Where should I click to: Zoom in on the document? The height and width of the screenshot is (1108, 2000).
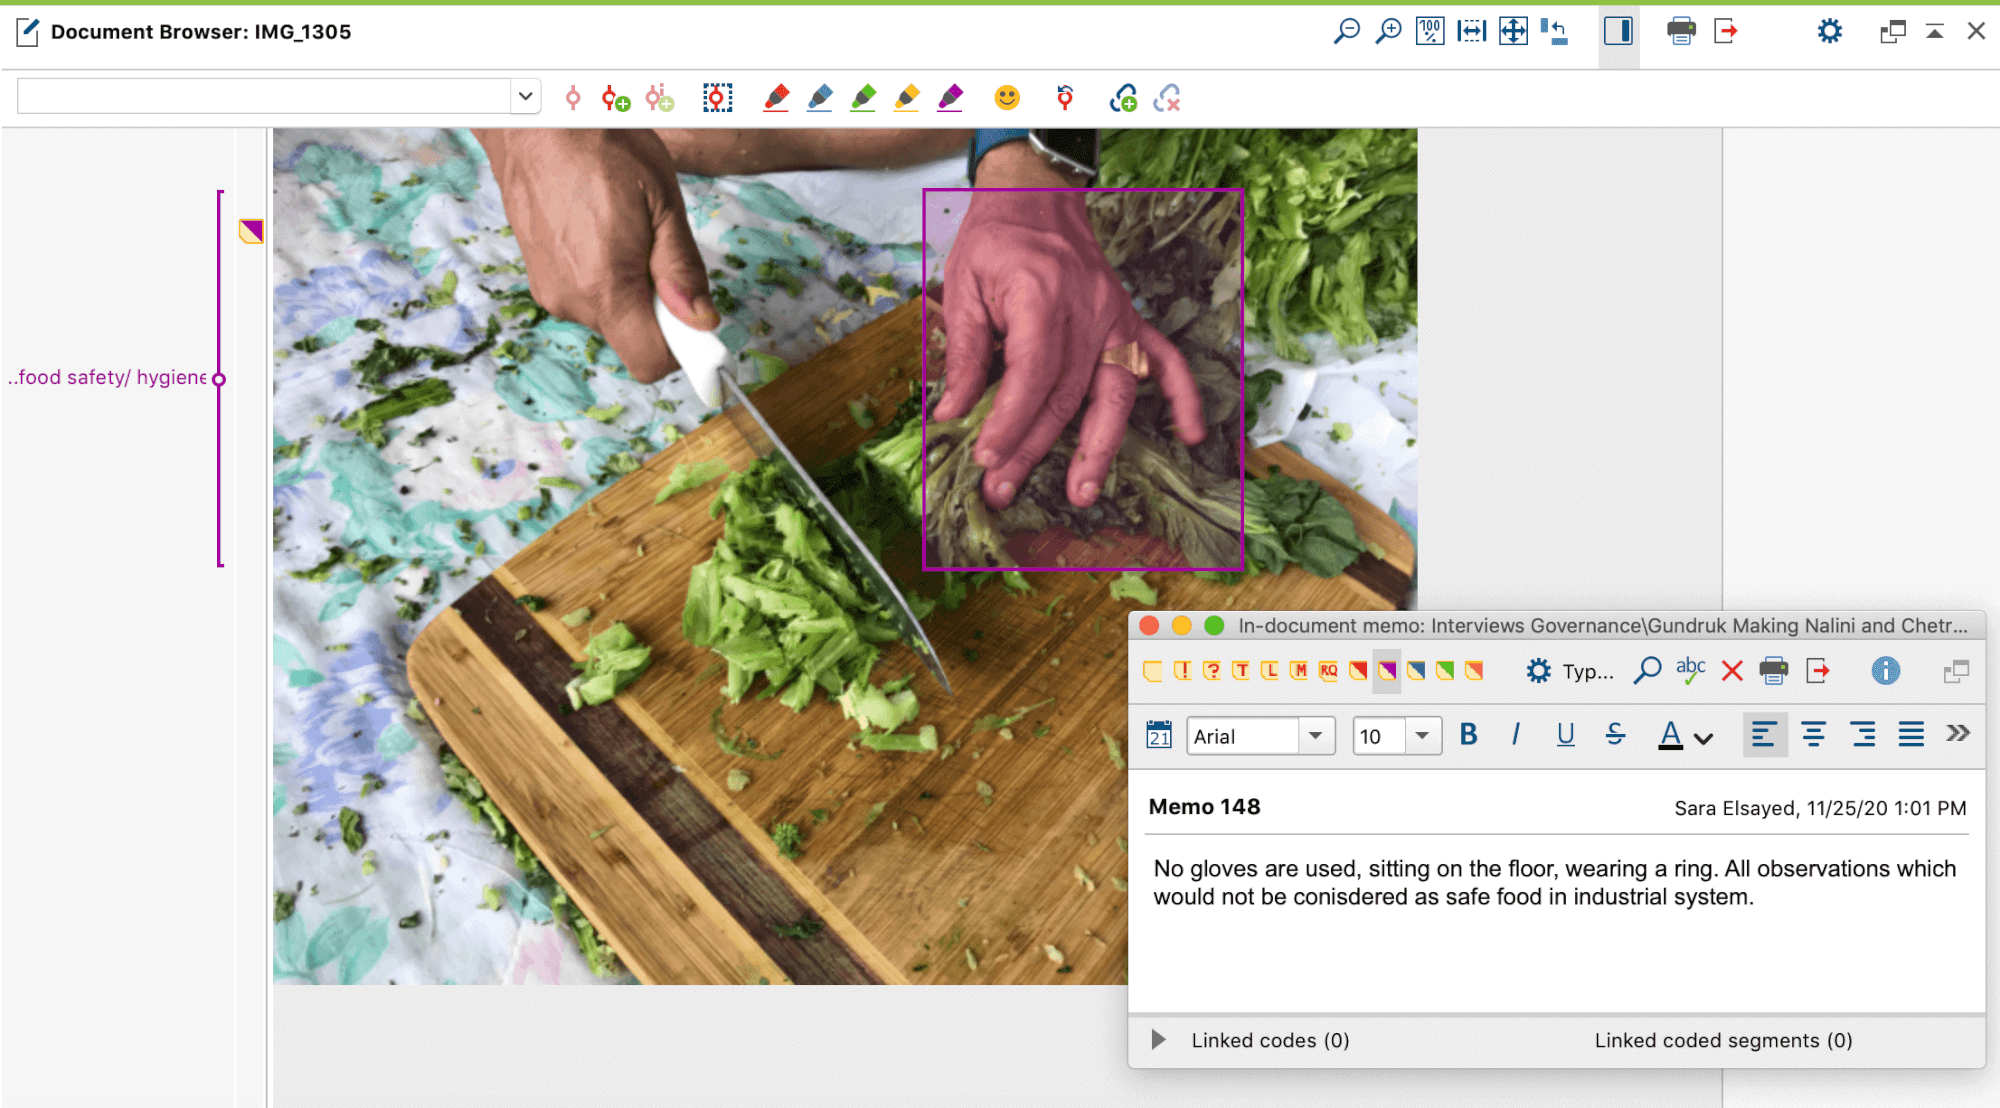coord(1388,31)
